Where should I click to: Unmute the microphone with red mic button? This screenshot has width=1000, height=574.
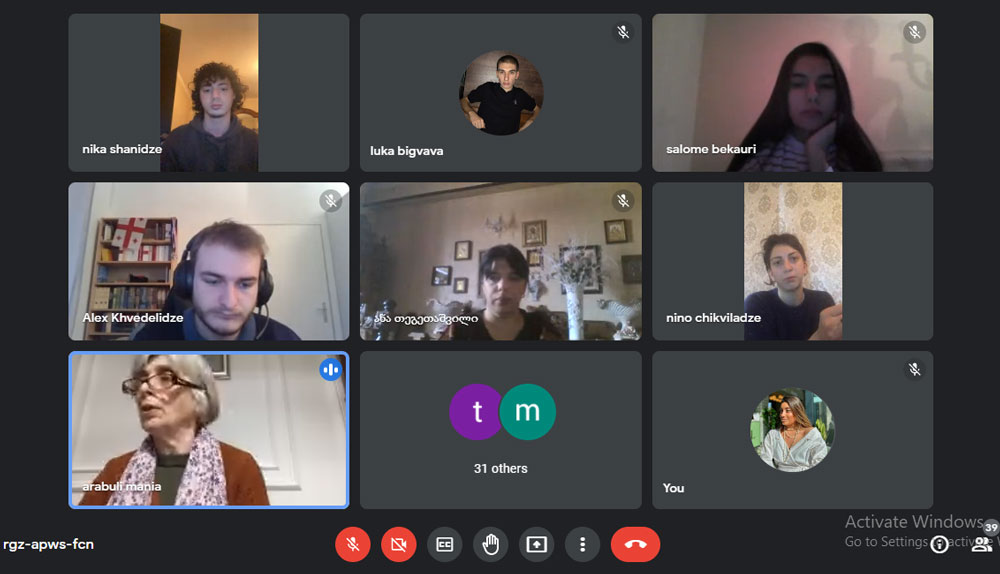(x=353, y=544)
